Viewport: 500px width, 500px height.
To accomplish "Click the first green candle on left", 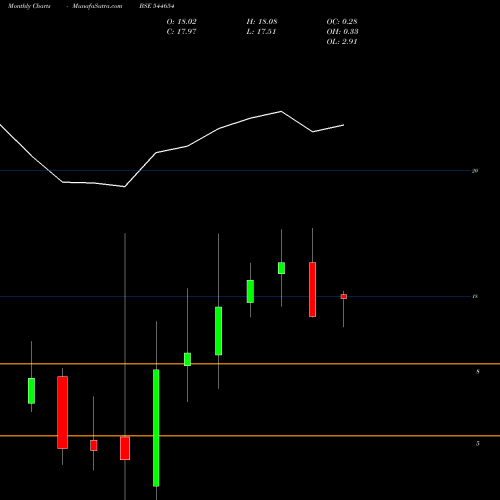I will [31, 391].
